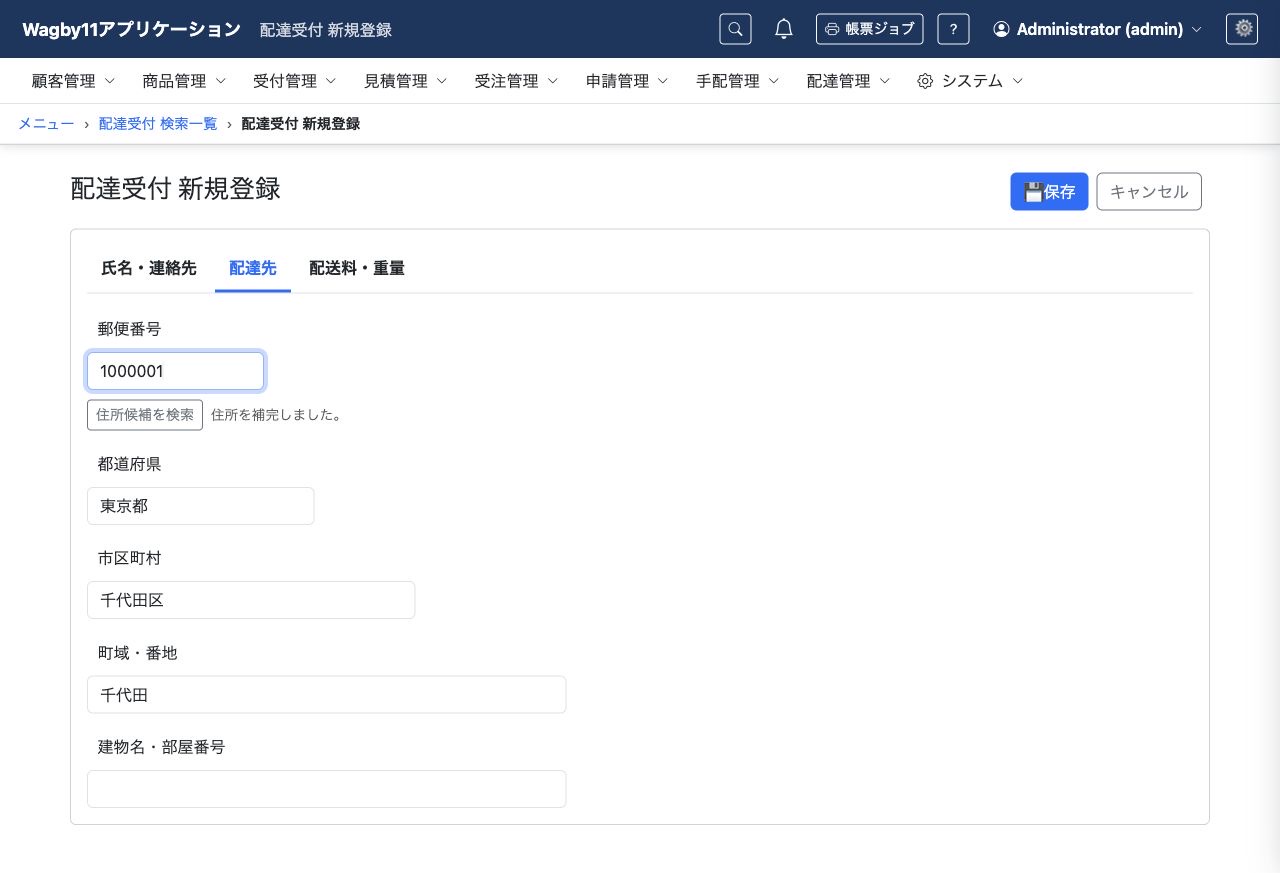The height and width of the screenshot is (873, 1280).
Task: Expand the Administrator (admin) user menu
Action: (x=1097, y=29)
